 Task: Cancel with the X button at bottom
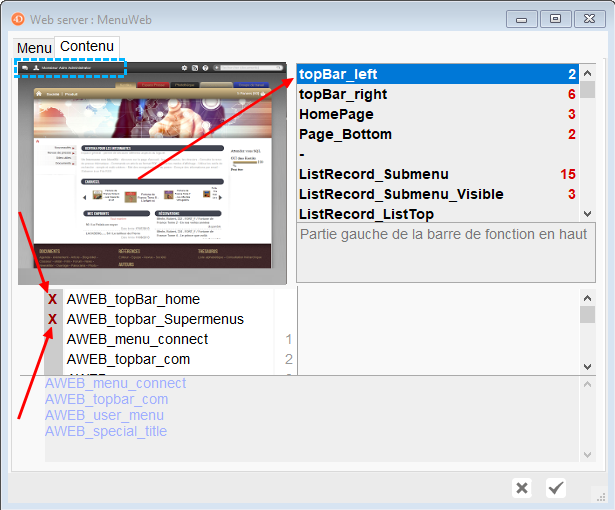(x=522, y=488)
